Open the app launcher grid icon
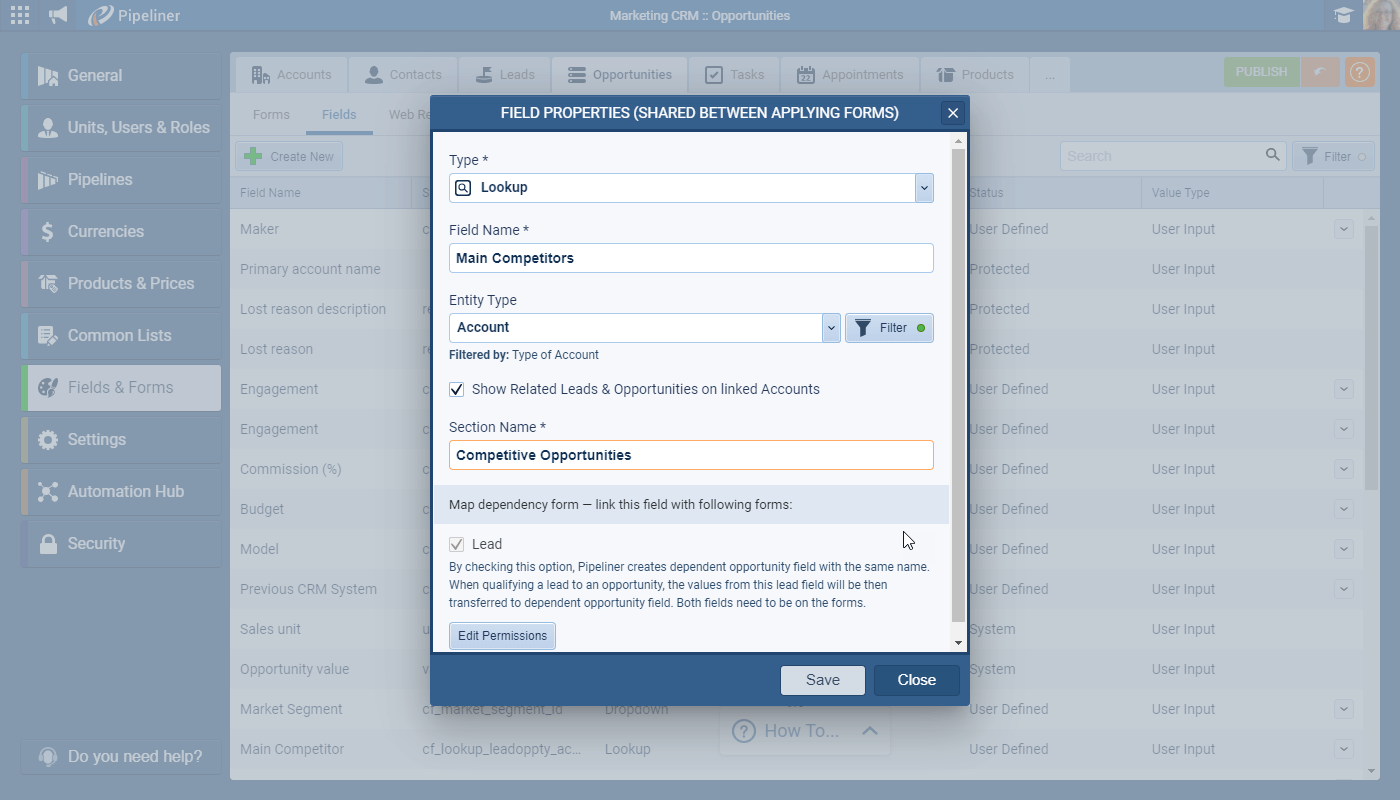 pyautogui.click(x=19, y=15)
